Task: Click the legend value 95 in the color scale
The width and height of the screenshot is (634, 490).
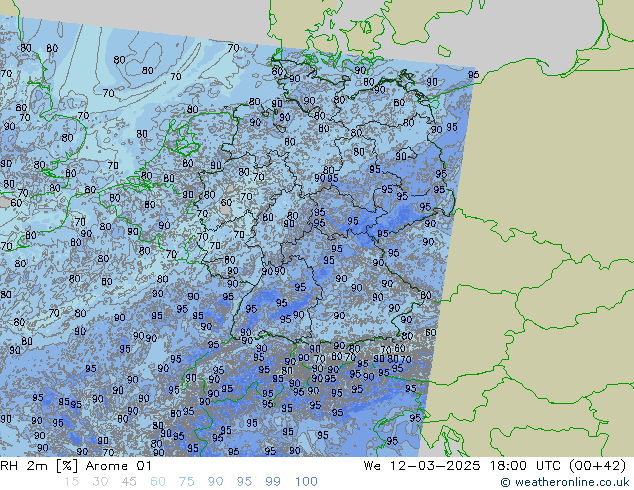Action: point(244,482)
